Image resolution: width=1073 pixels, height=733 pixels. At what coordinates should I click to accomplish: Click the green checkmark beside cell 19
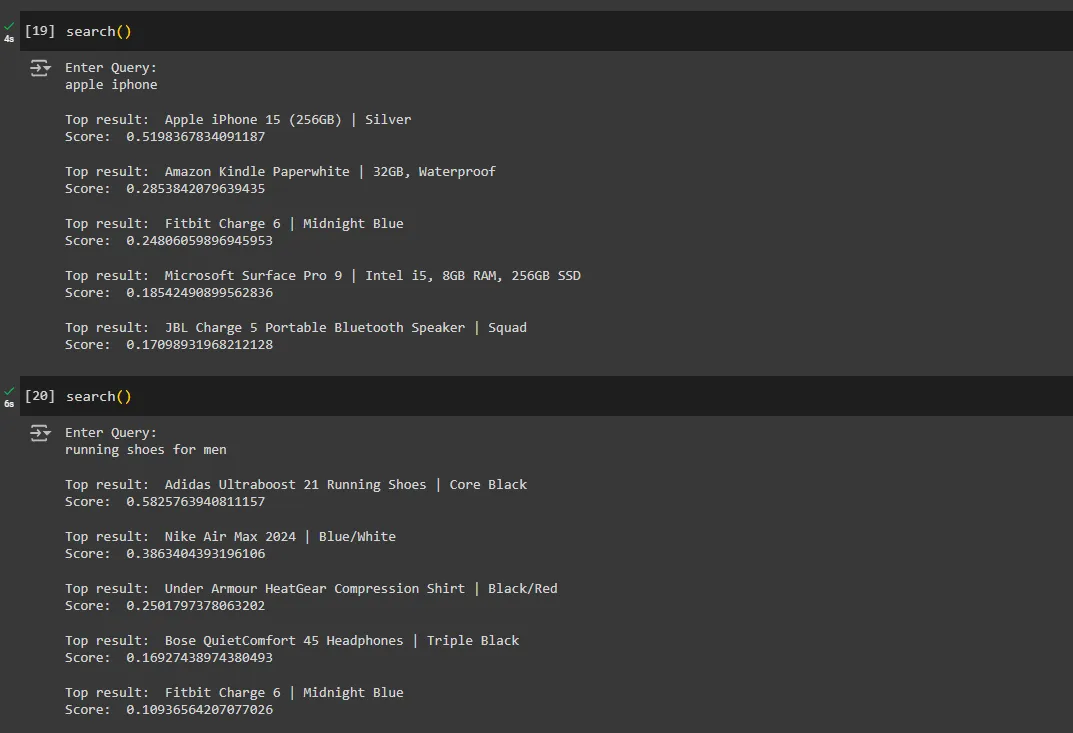9,27
